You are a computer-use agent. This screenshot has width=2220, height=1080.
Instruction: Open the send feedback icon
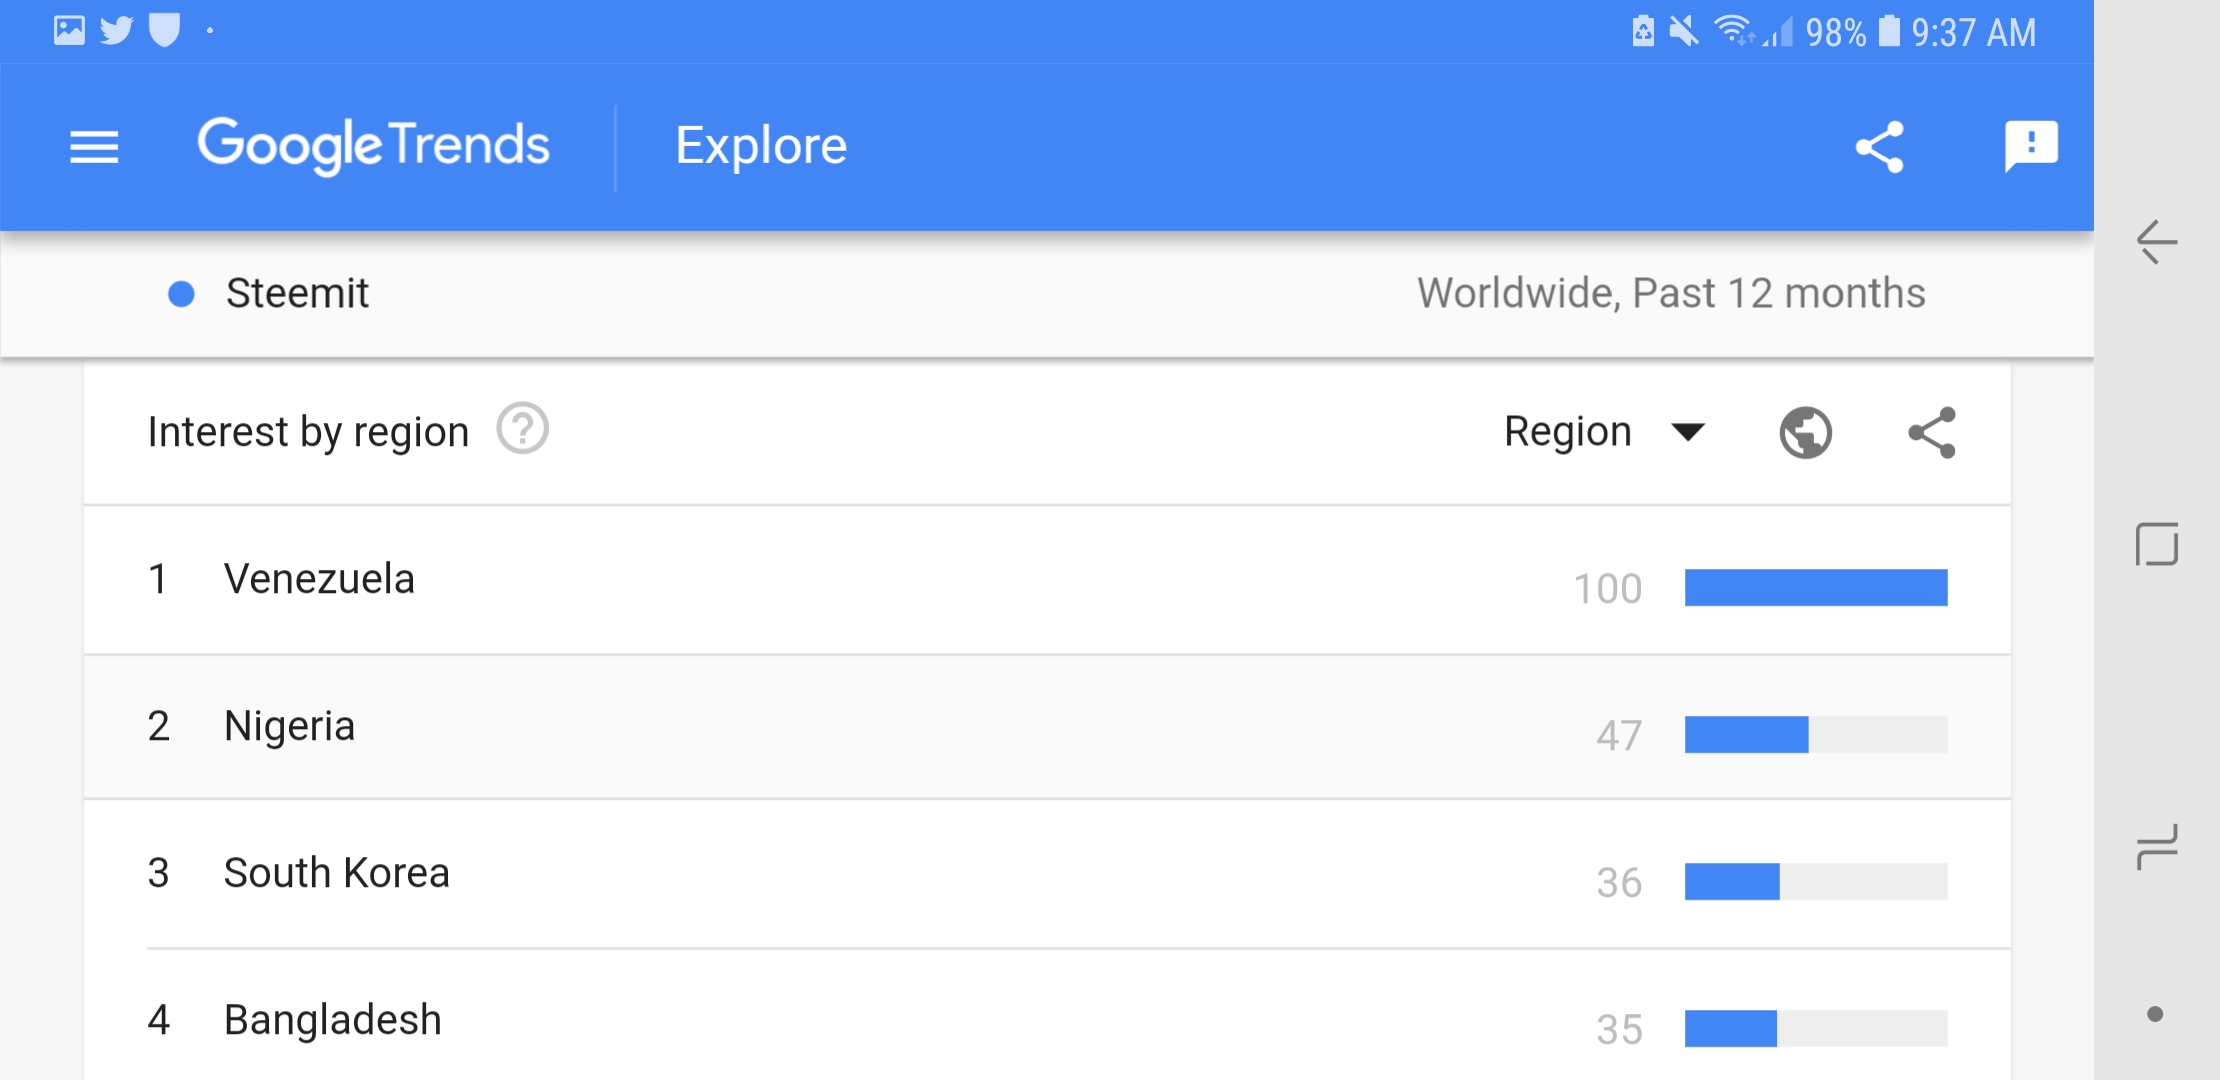pyautogui.click(x=2030, y=147)
